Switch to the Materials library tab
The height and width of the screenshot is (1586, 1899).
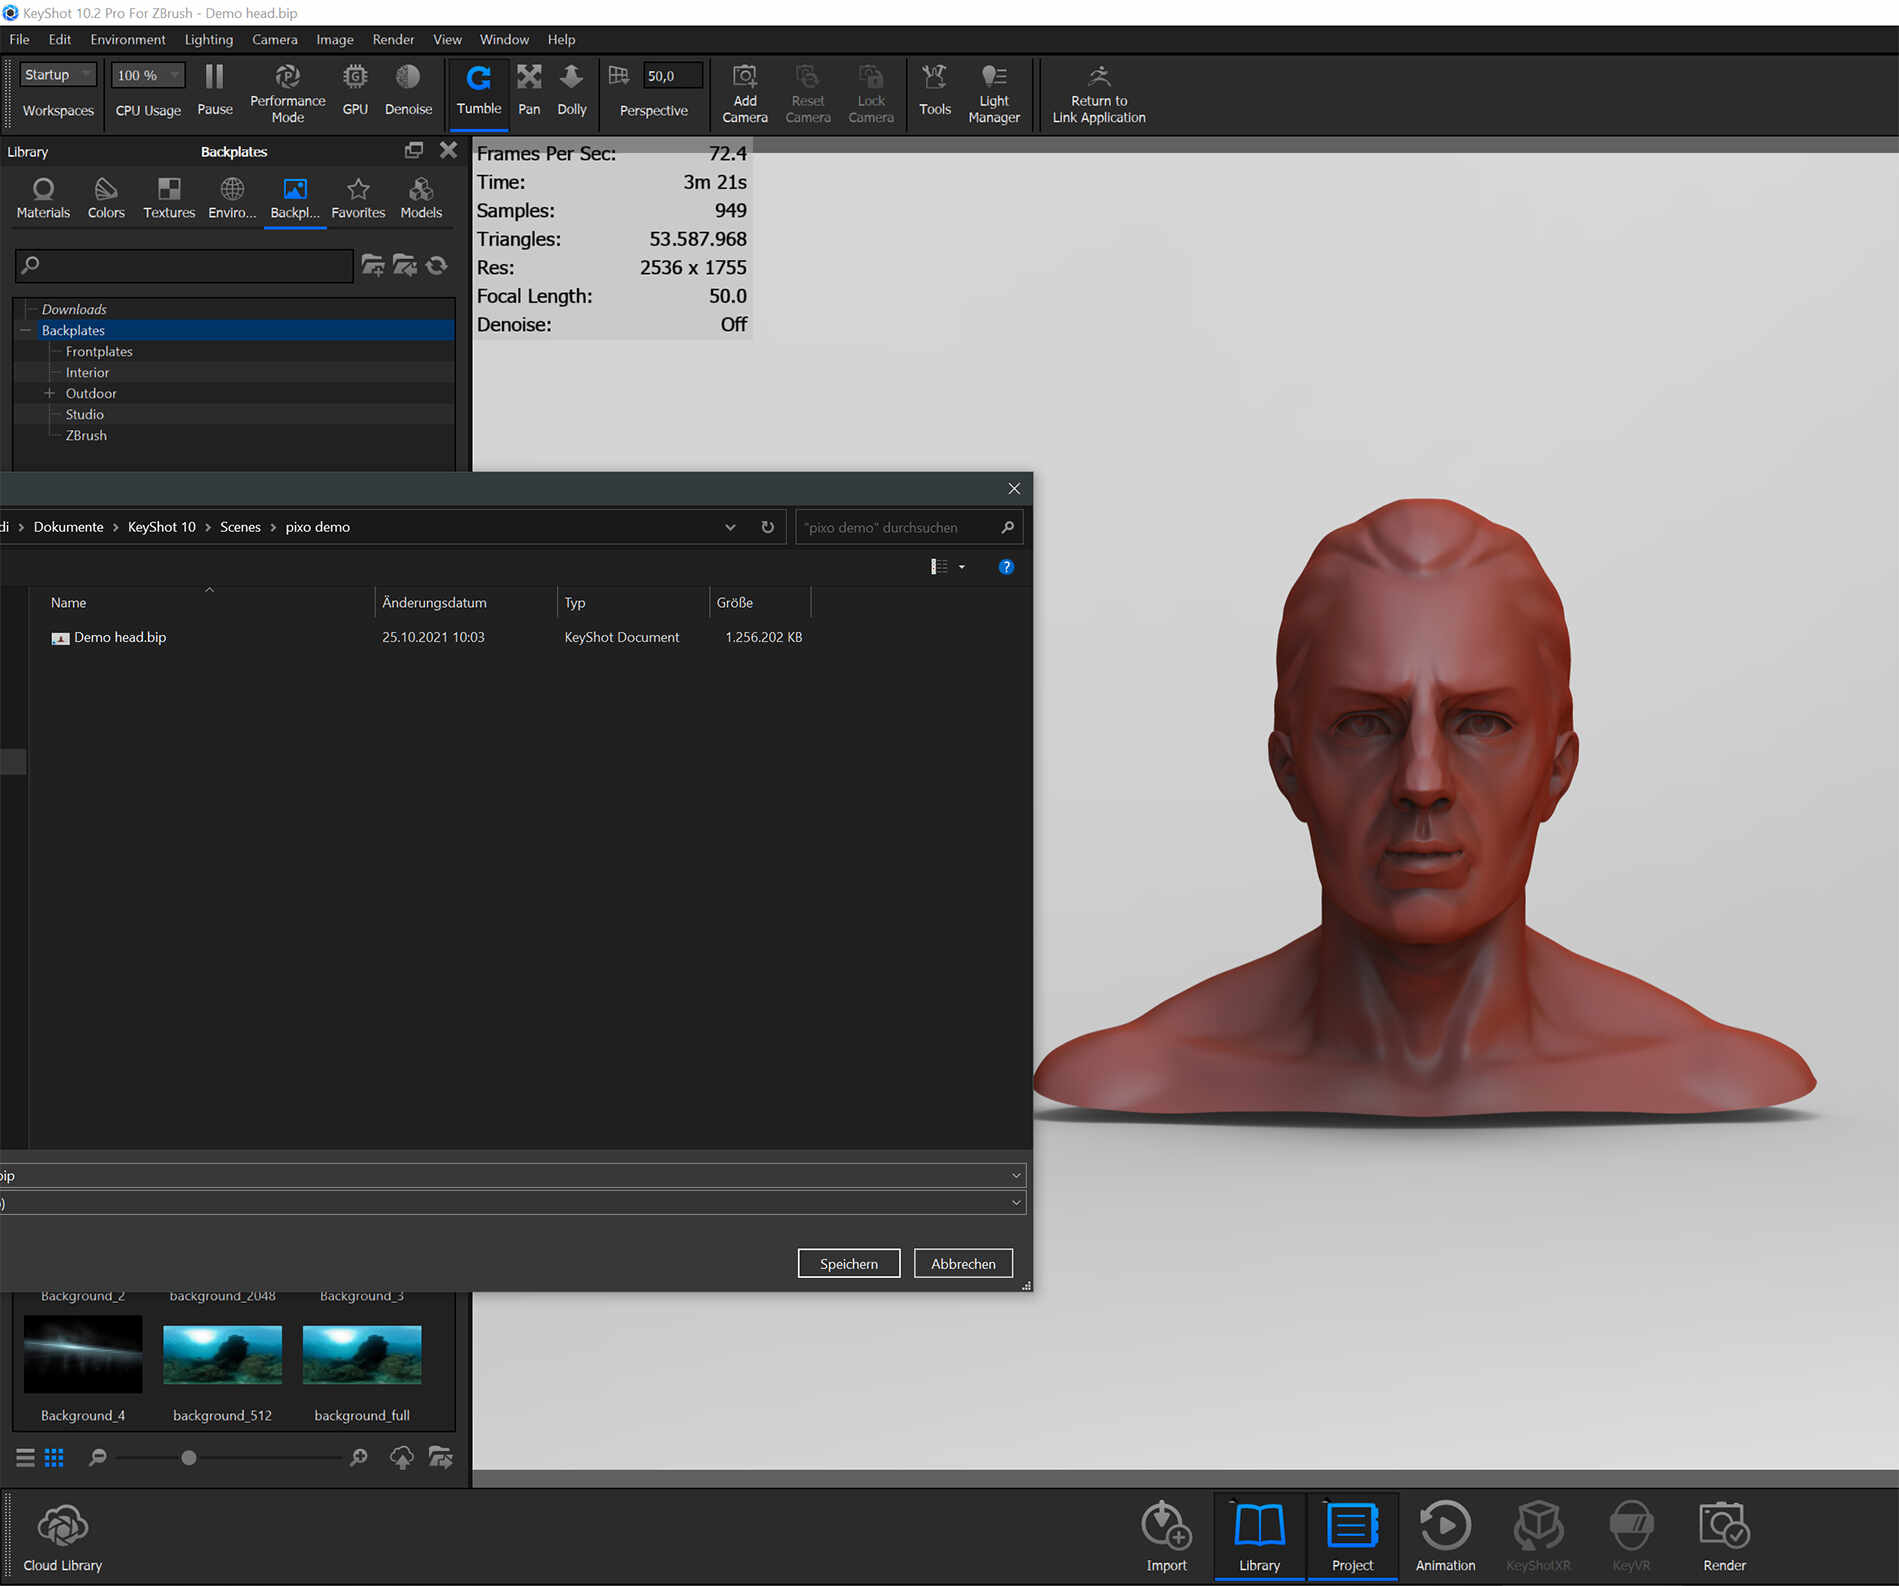(43, 198)
